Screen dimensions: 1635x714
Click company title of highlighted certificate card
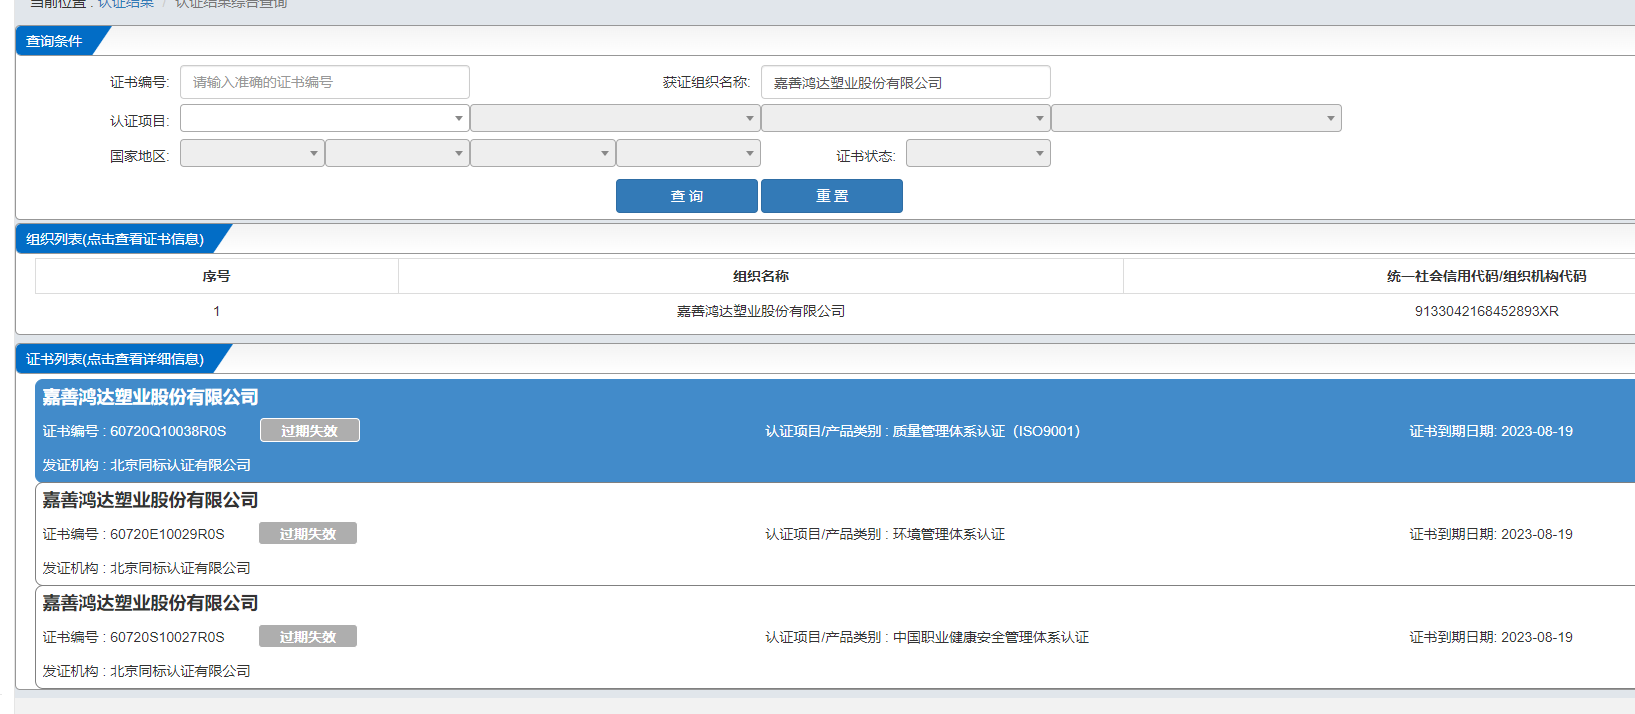tap(150, 397)
